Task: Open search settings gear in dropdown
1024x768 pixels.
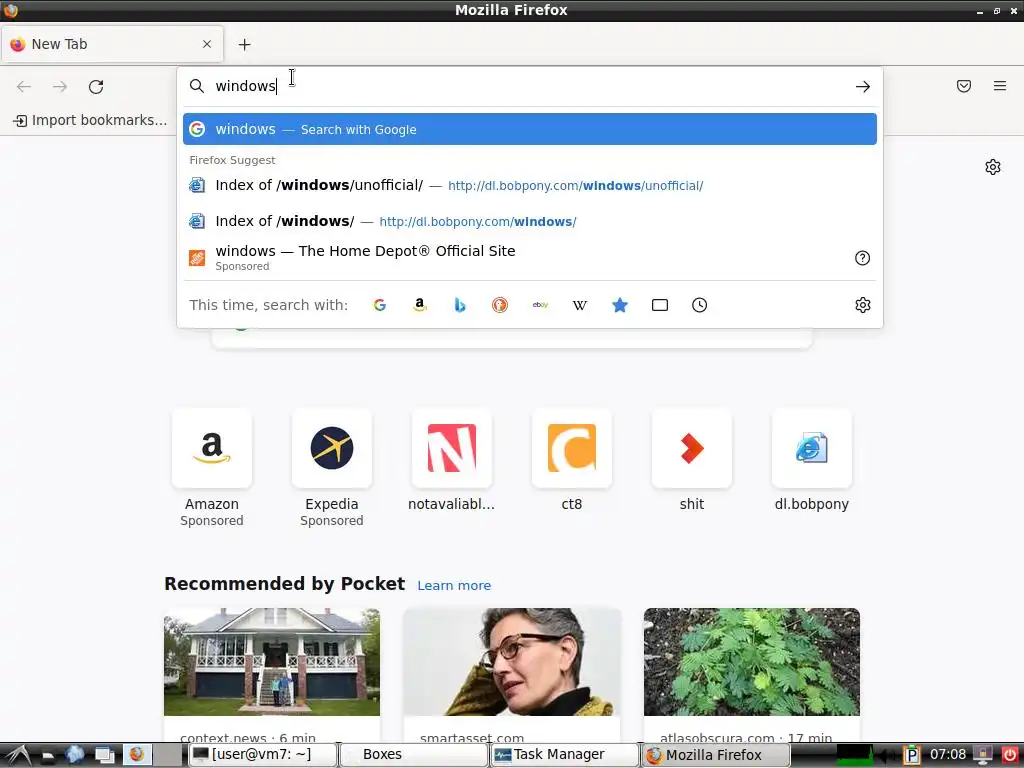Action: click(863, 305)
